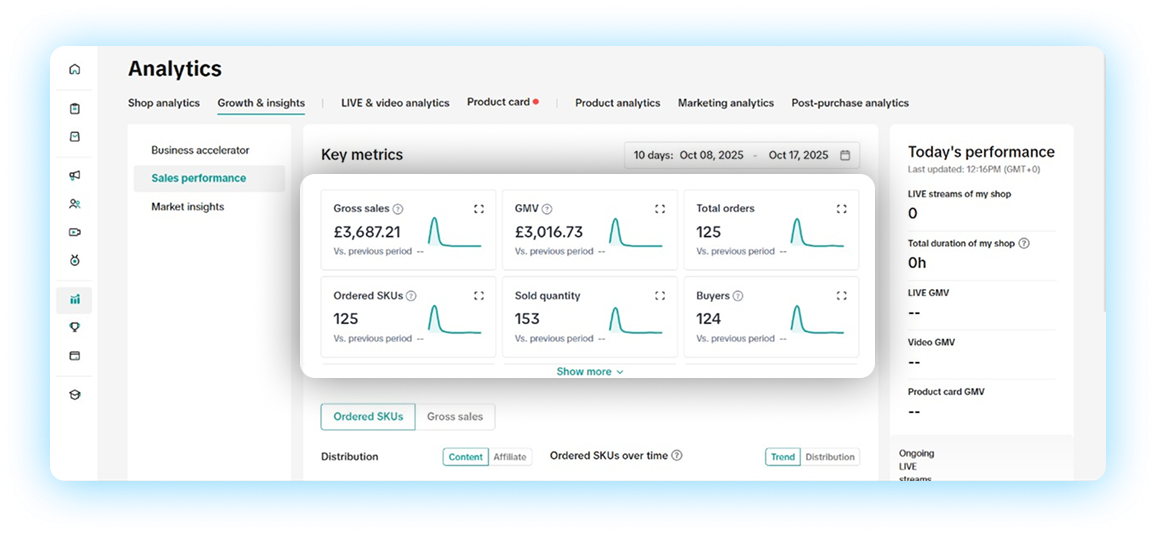Select the Trend view toggle

[783, 457]
